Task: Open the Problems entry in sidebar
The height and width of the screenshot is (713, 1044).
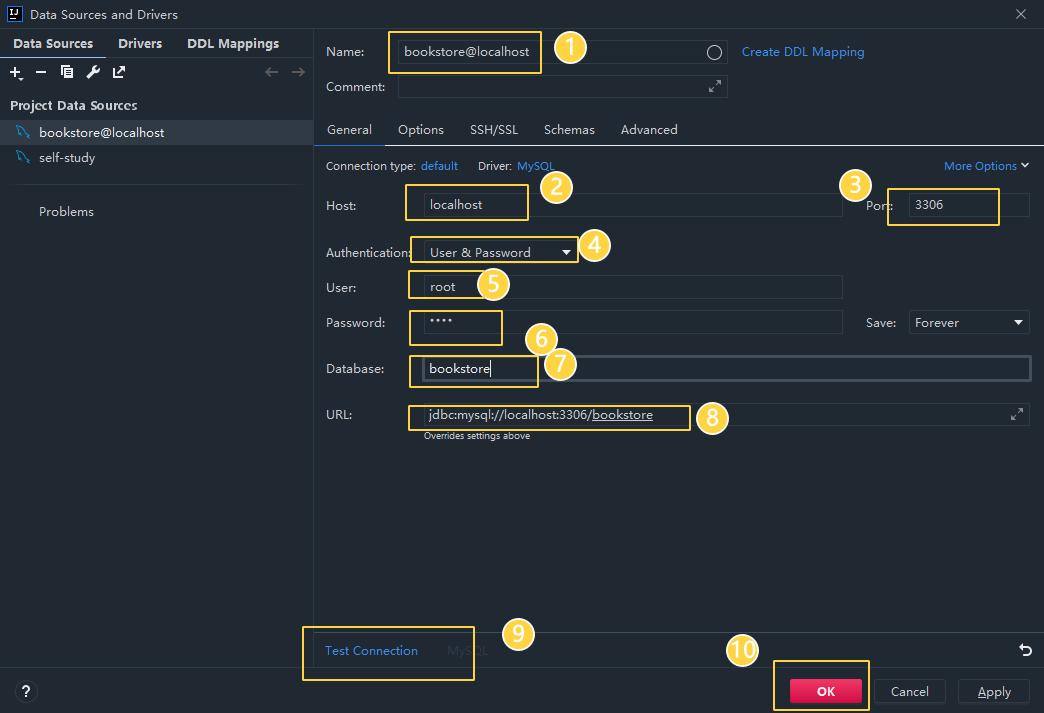Action: point(67,212)
